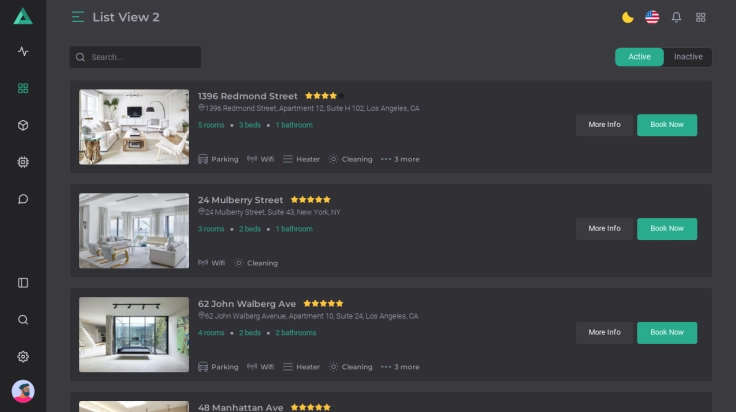The image size is (736, 412).
Task: Expand '3 more' amenities for 1396 Redmond Street
Action: point(400,159)
